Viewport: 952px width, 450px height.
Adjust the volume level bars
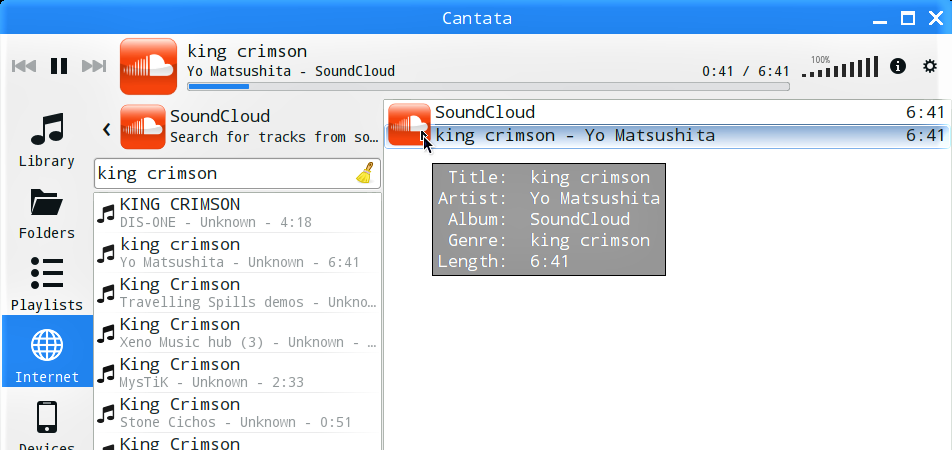point(840,67)
